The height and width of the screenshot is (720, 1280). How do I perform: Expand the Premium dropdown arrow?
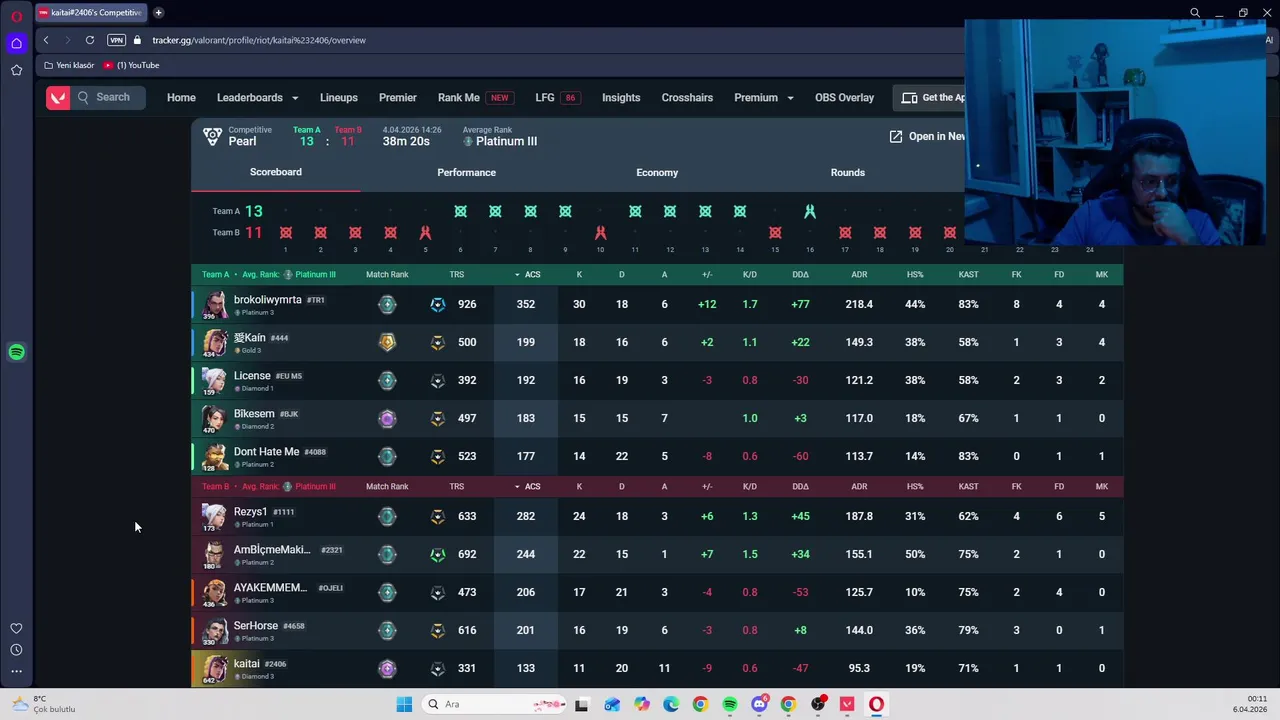[790, 98]
